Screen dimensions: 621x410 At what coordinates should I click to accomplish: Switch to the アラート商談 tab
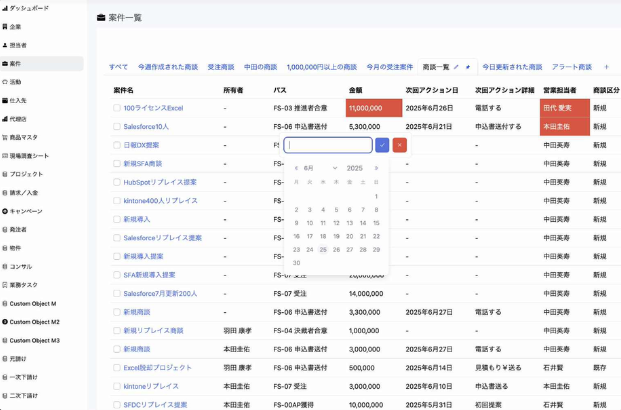point(571,67)
